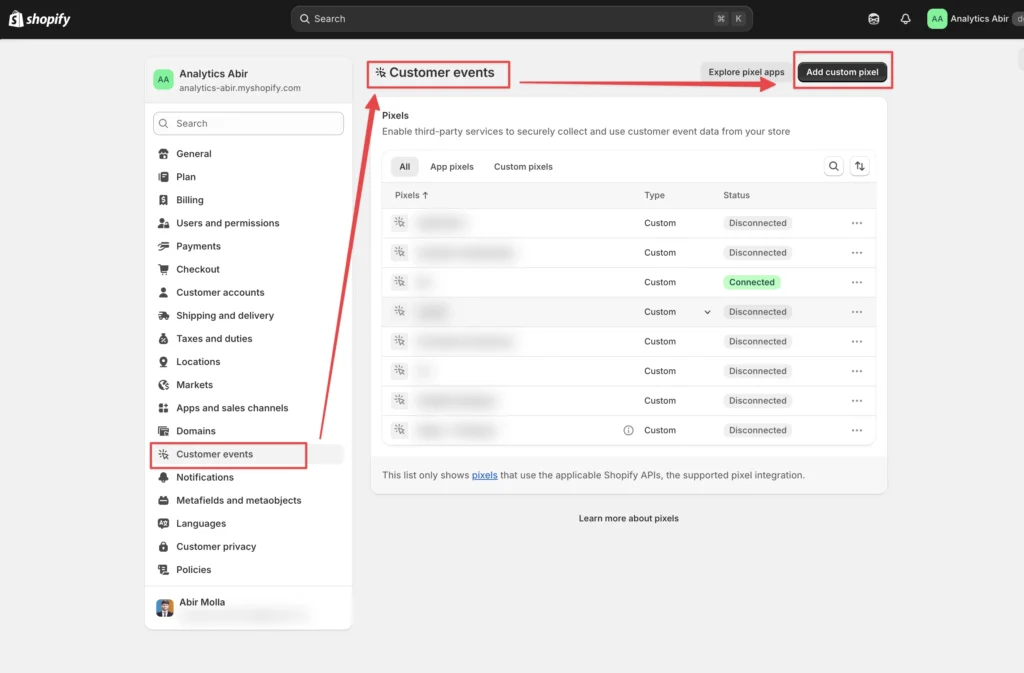This screenshot has width=1024, height=673.
Task: Click Abir Molla user profile at sidebar bottom
Action: pos(248,607)
